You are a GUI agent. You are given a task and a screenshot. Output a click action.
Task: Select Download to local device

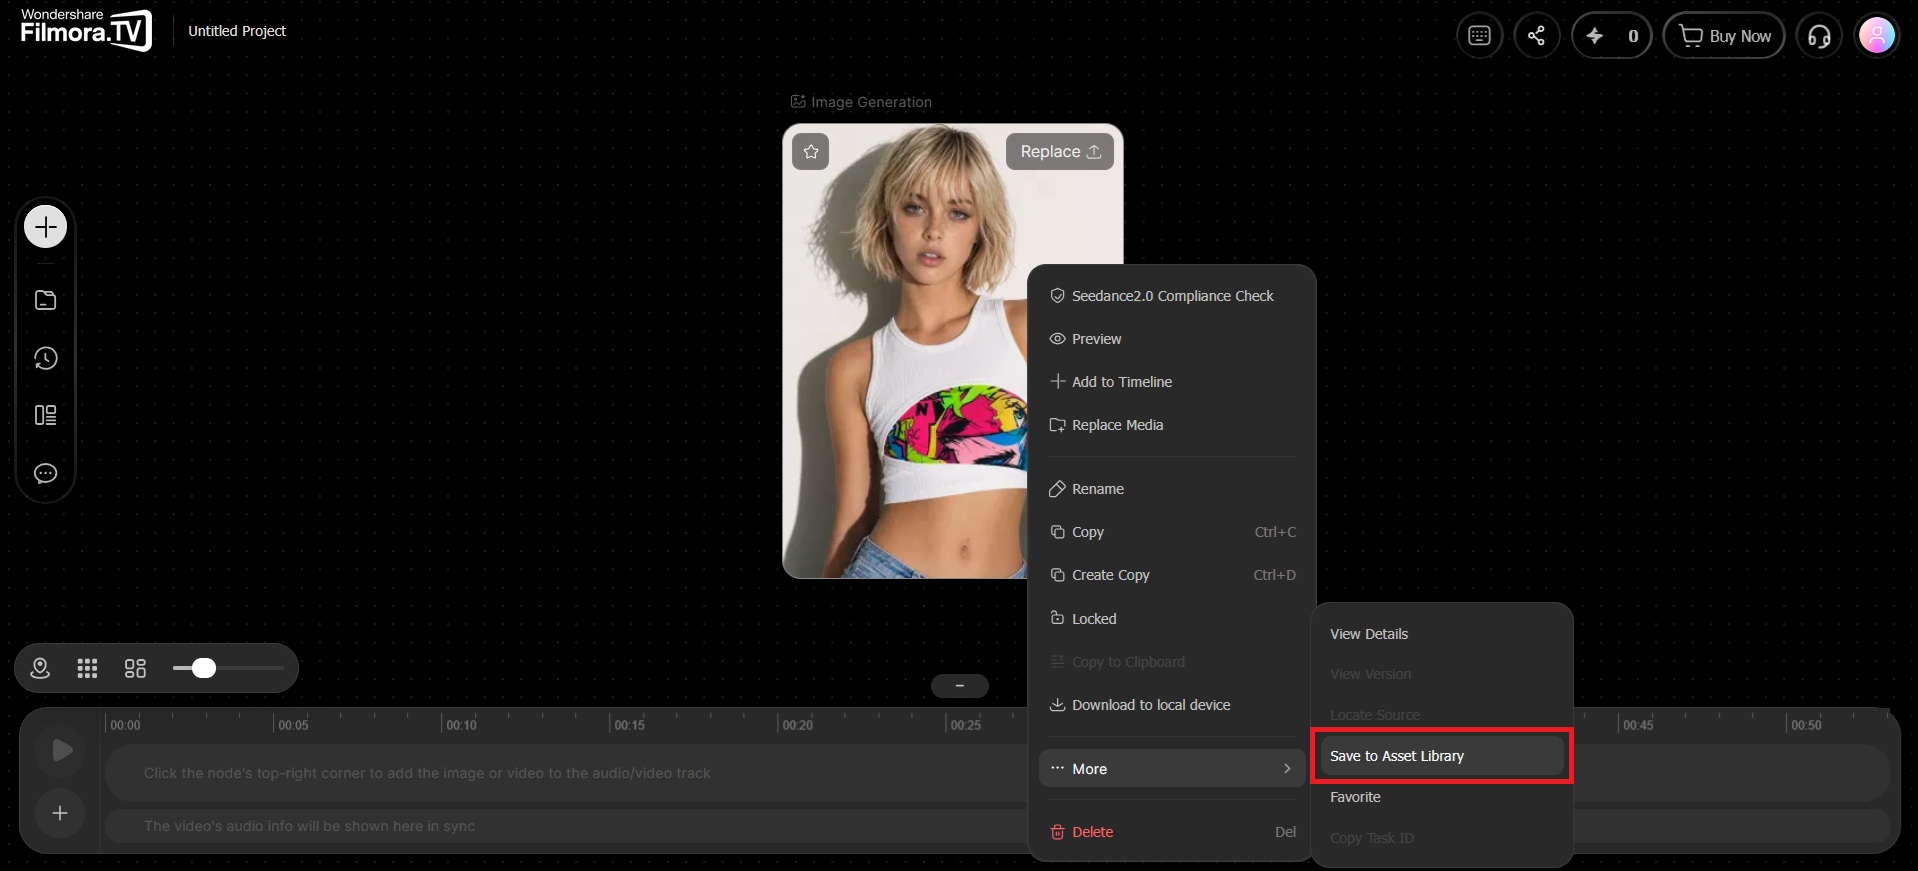click(x=1172, y=705)
